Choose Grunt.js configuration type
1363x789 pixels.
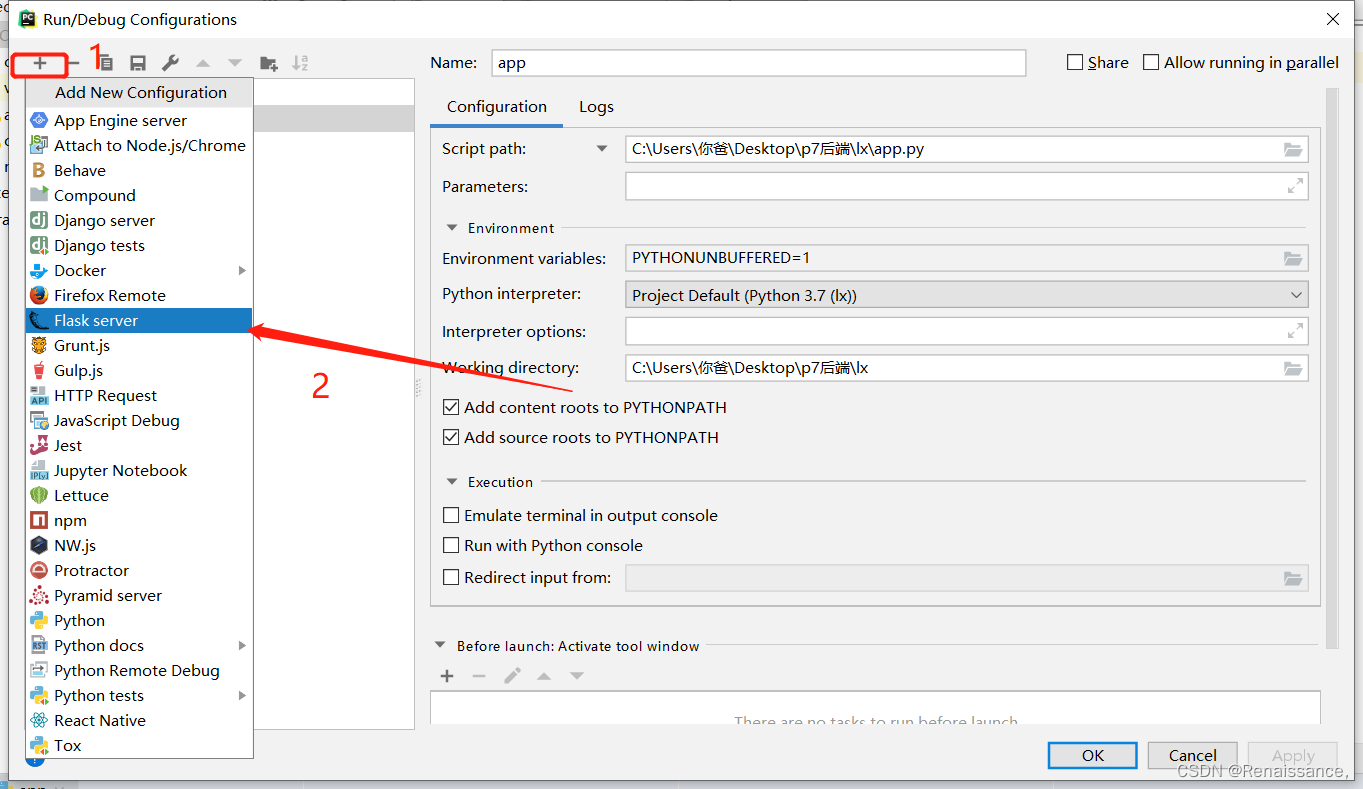pyautogui.click(x=139, y=345)
